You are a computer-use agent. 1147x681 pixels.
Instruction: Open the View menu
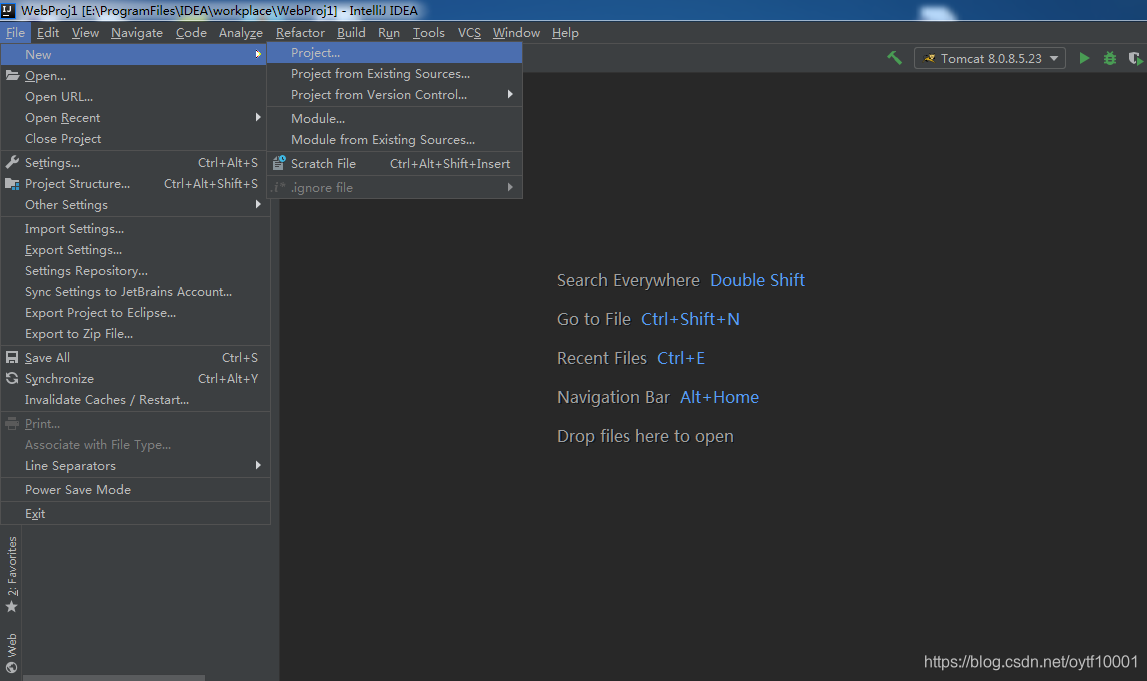coord(86,32)
